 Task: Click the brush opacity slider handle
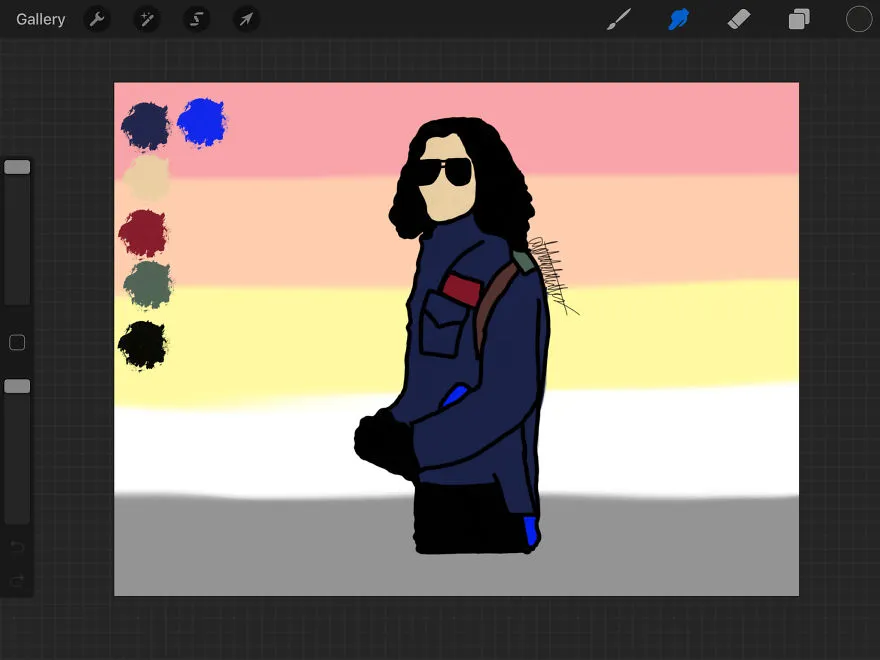point(17,386)
